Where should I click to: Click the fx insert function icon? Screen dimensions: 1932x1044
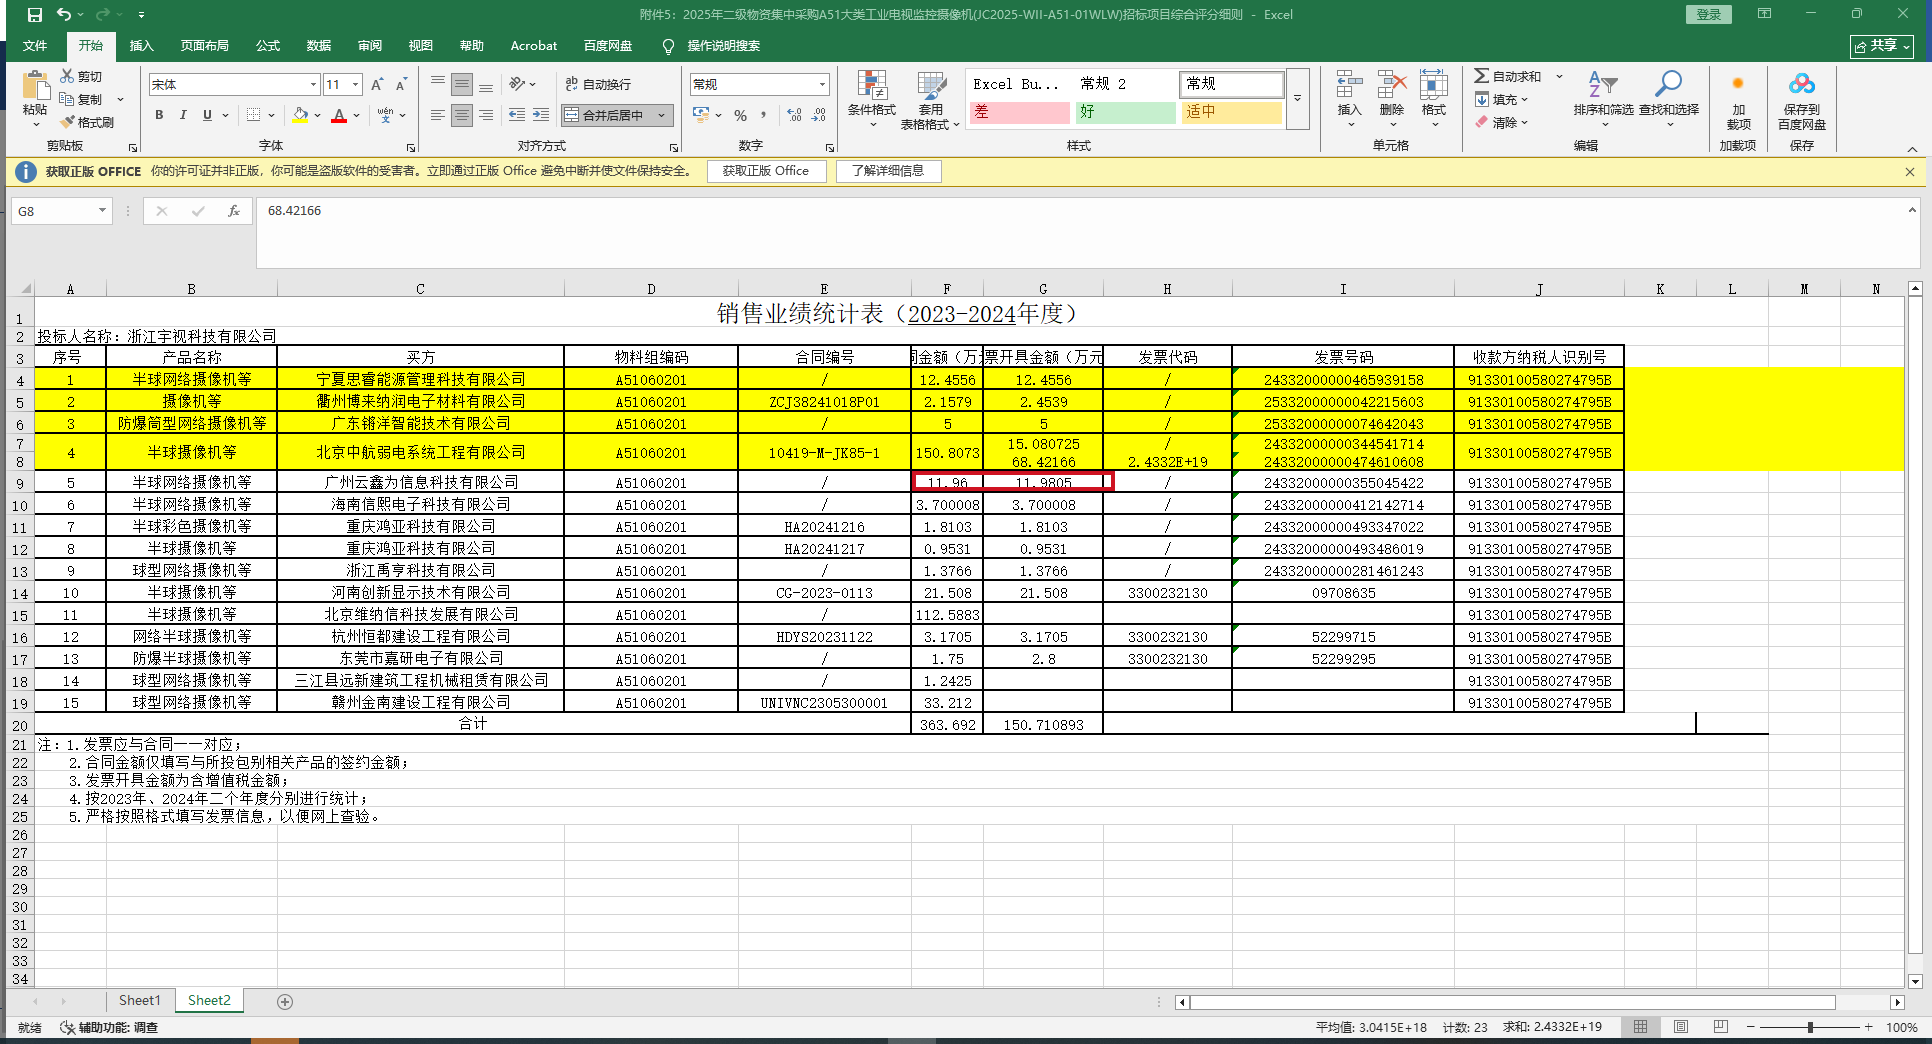point(234,211)
